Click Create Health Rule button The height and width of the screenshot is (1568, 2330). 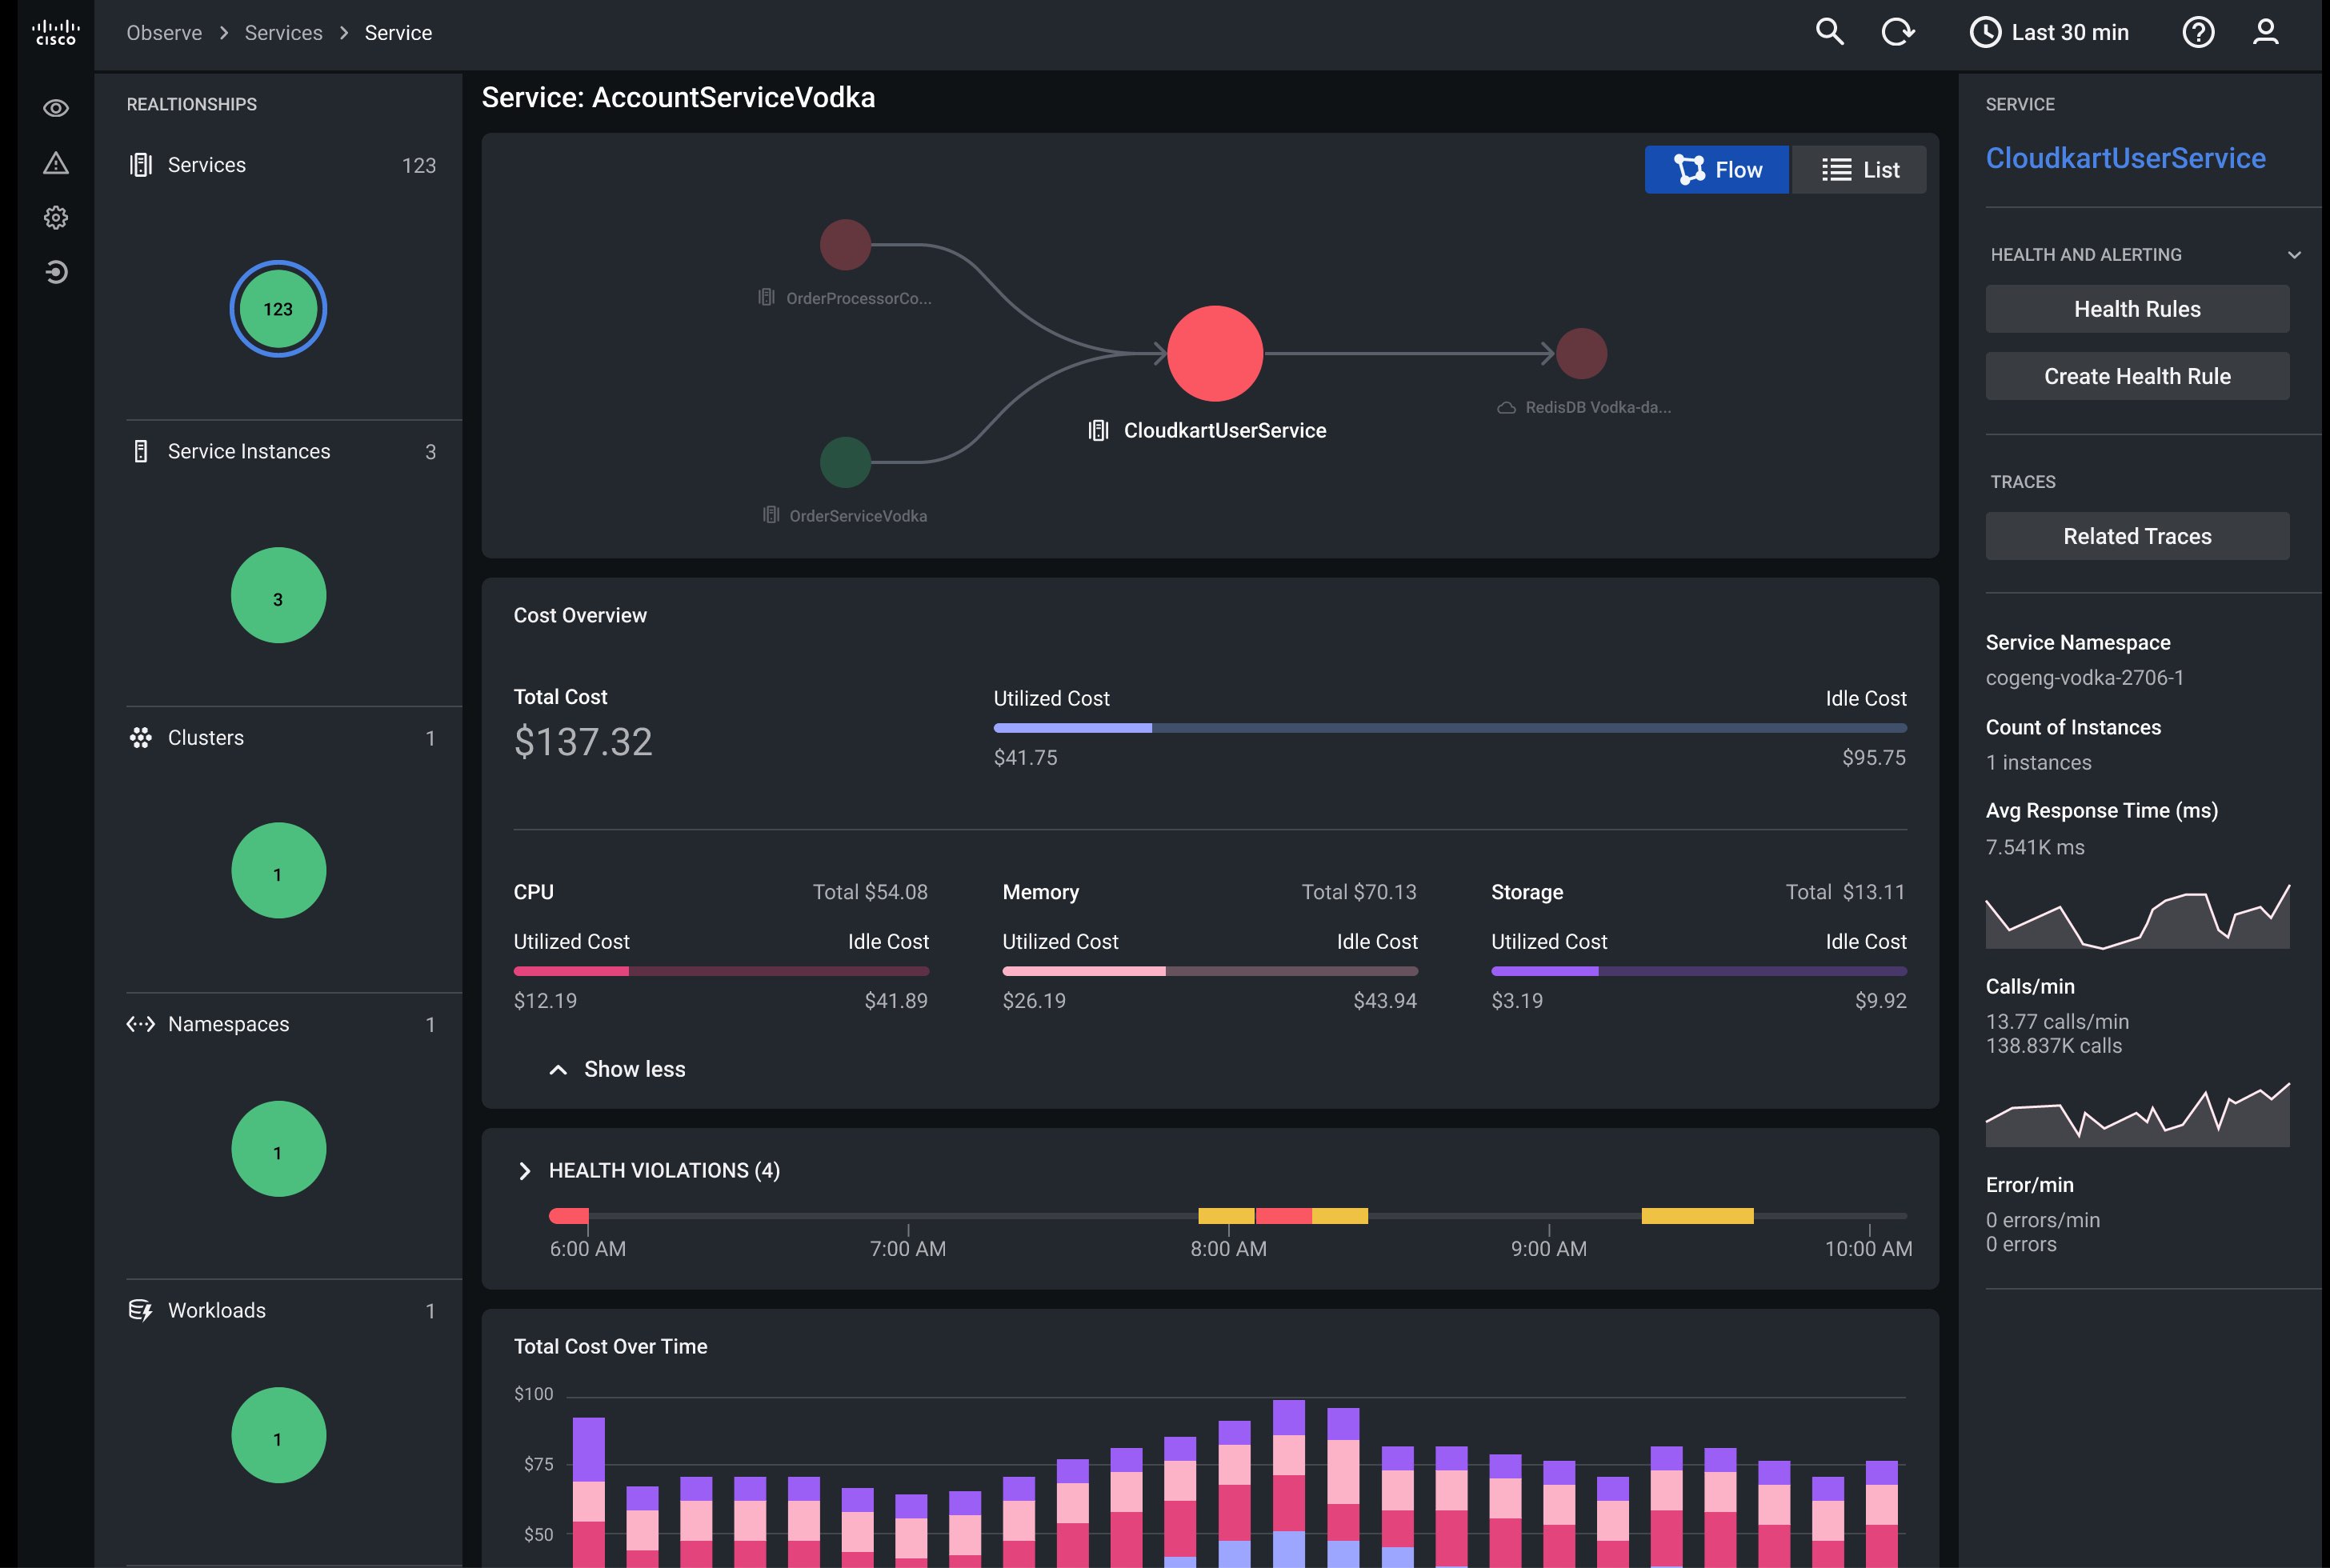coord(2137,376)
